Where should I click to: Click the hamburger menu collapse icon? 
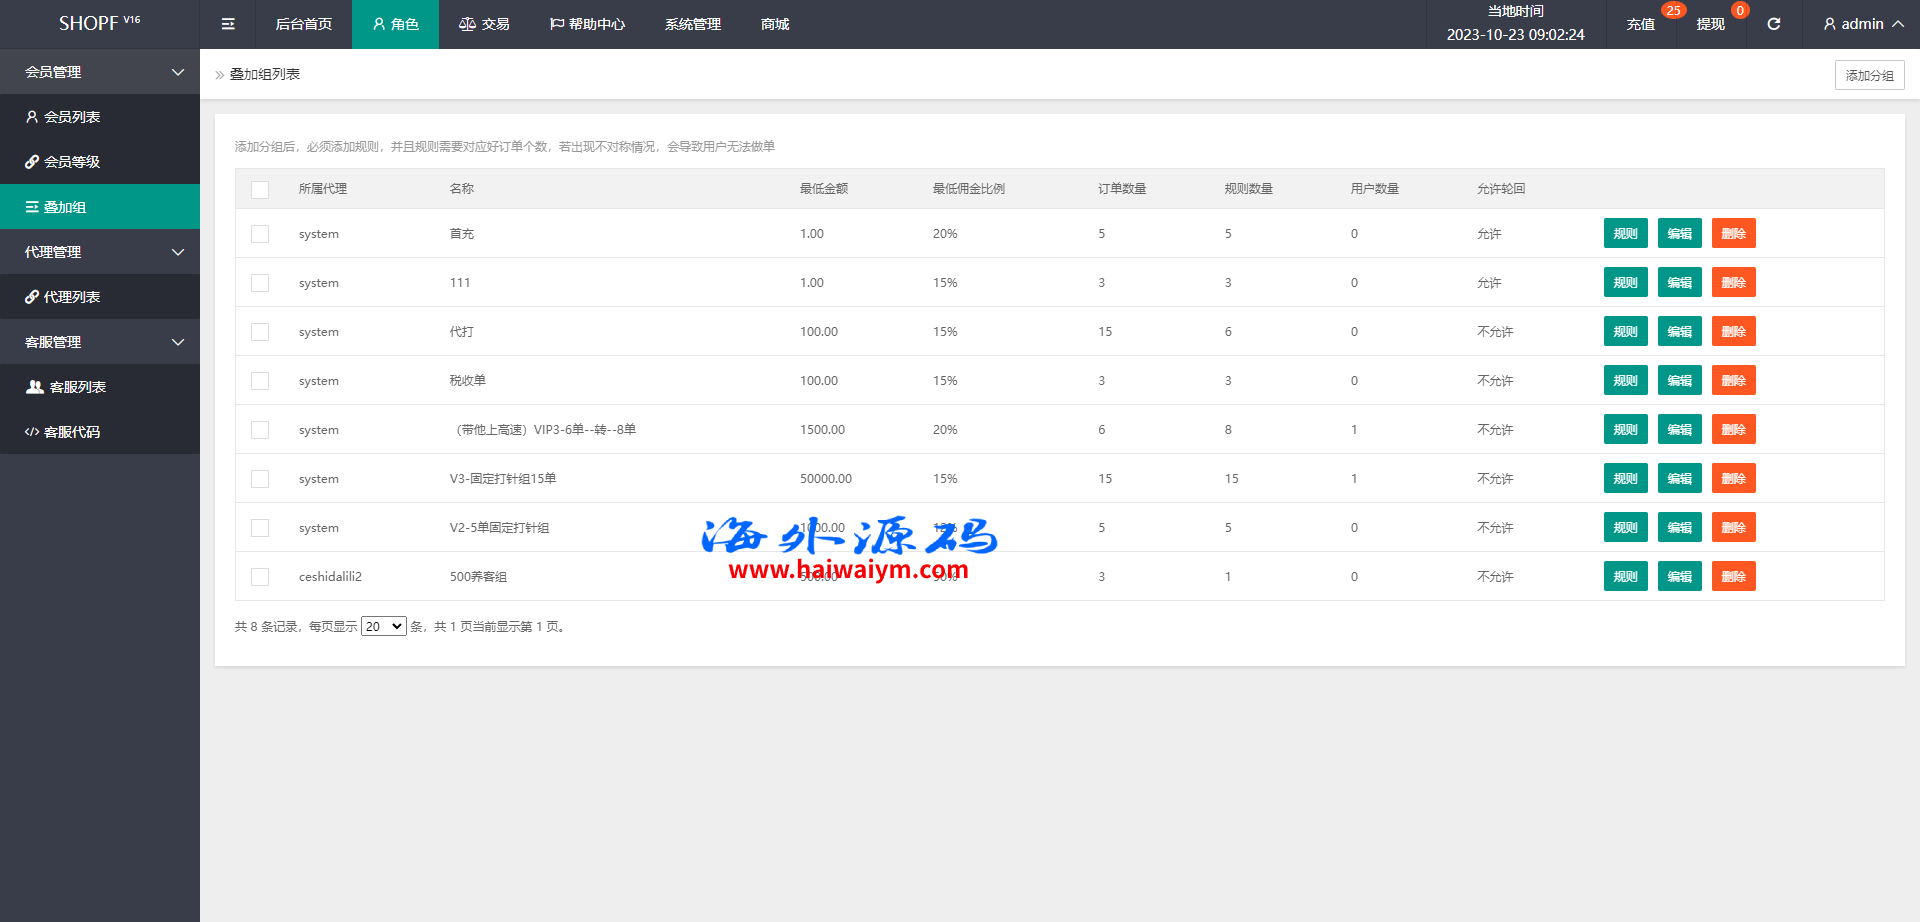coord(228,24)
